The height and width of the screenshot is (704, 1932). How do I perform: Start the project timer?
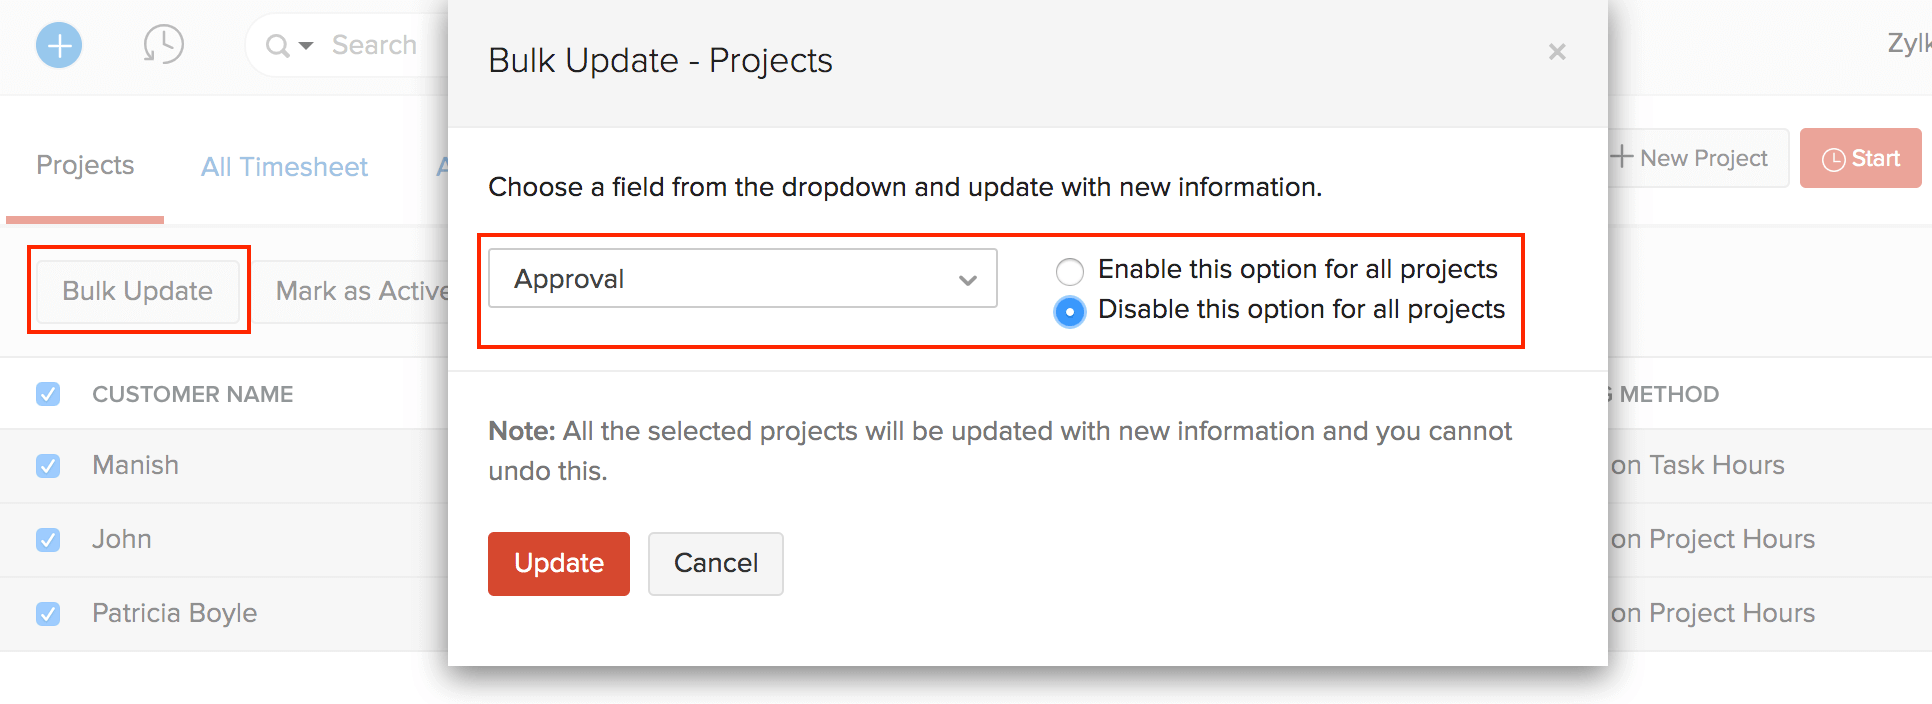click(x=1869, y=157)
